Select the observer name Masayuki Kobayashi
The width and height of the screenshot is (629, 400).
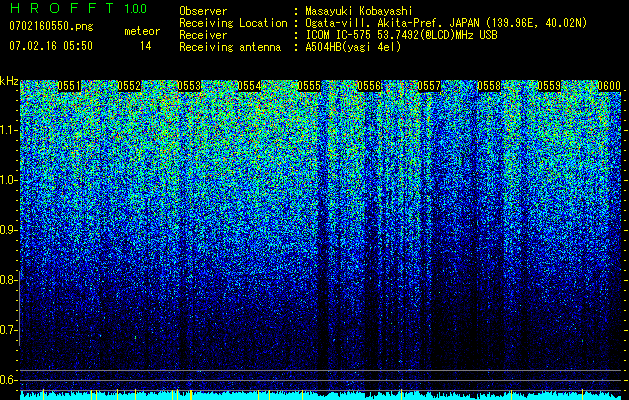359,11
